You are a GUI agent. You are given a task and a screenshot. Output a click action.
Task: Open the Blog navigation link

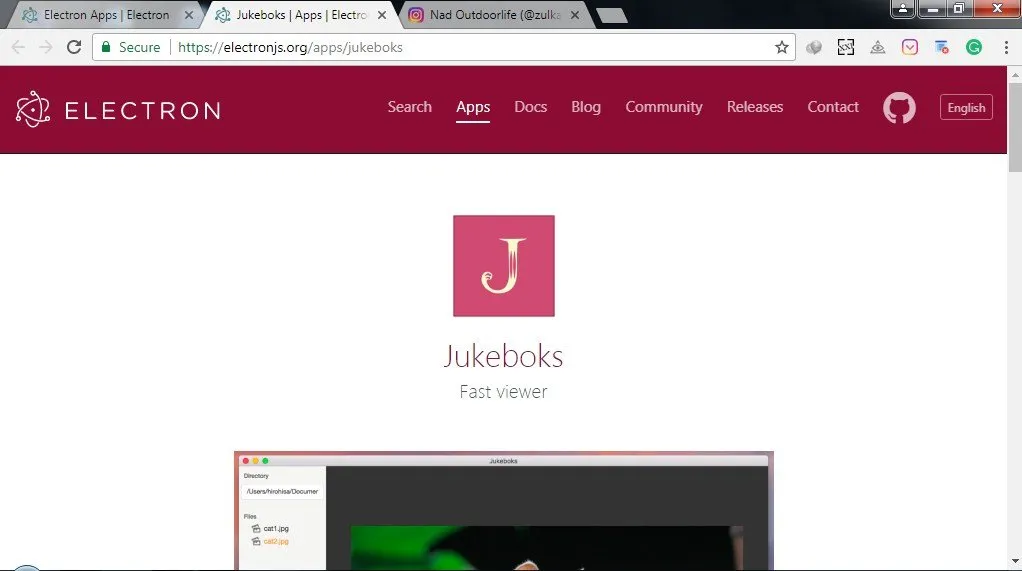point(586,107)
